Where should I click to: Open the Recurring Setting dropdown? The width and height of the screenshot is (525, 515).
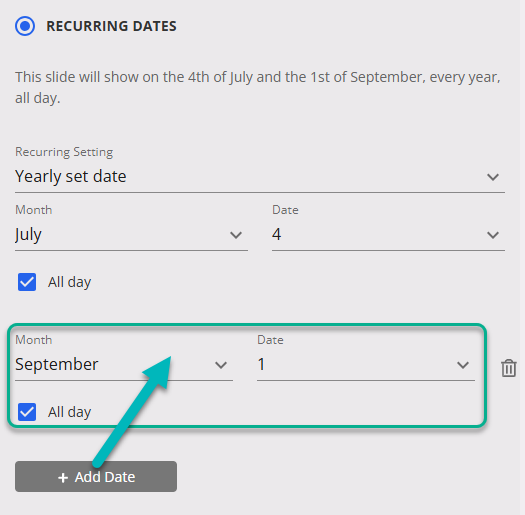(x=260, y=177)
